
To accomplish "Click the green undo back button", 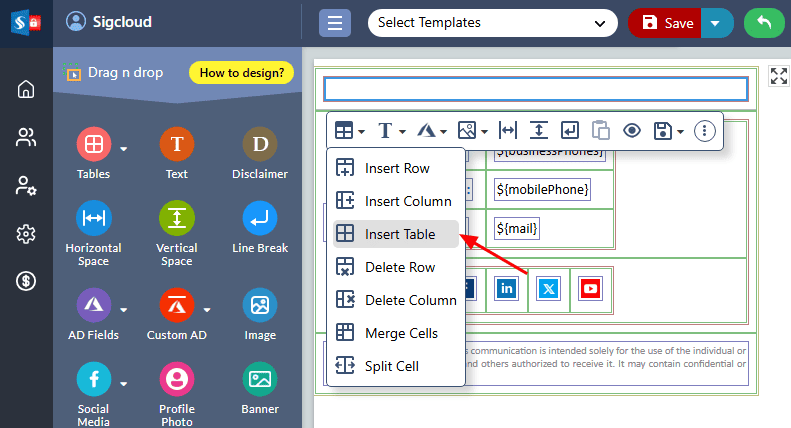I will pyautogui.click(x=763, y=23).
